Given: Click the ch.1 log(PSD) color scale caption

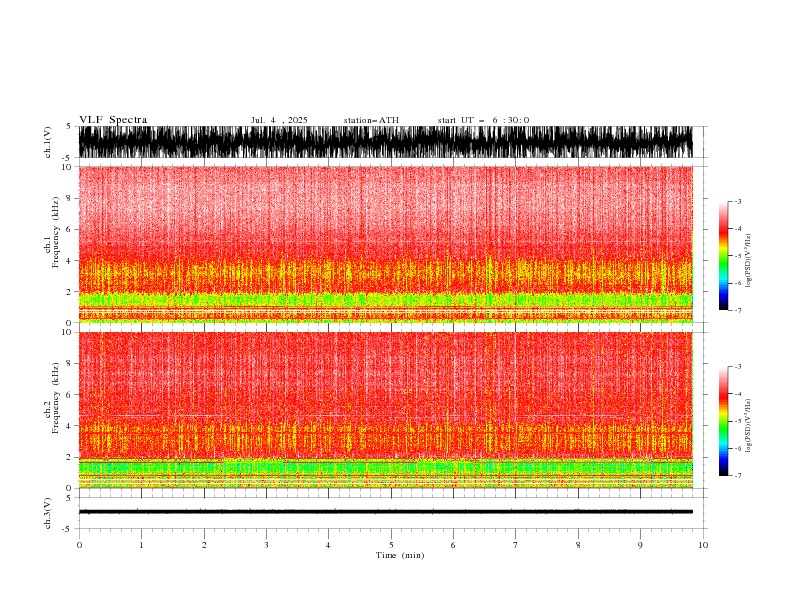Looking at the screenshot, I should [748, 261].
